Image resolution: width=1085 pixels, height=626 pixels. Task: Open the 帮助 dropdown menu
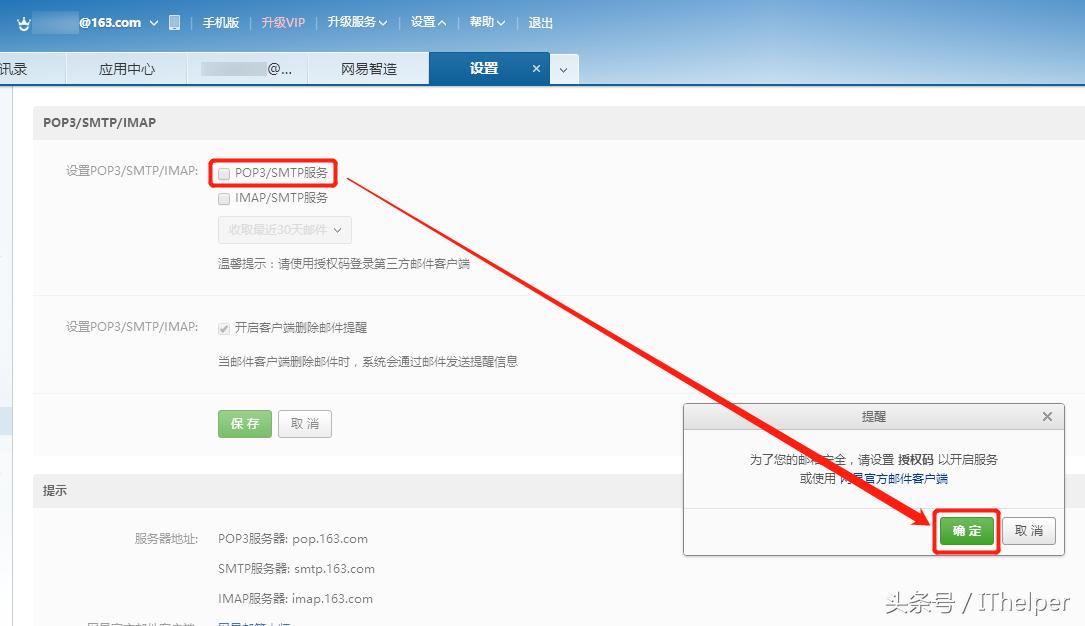coord(485,21)
